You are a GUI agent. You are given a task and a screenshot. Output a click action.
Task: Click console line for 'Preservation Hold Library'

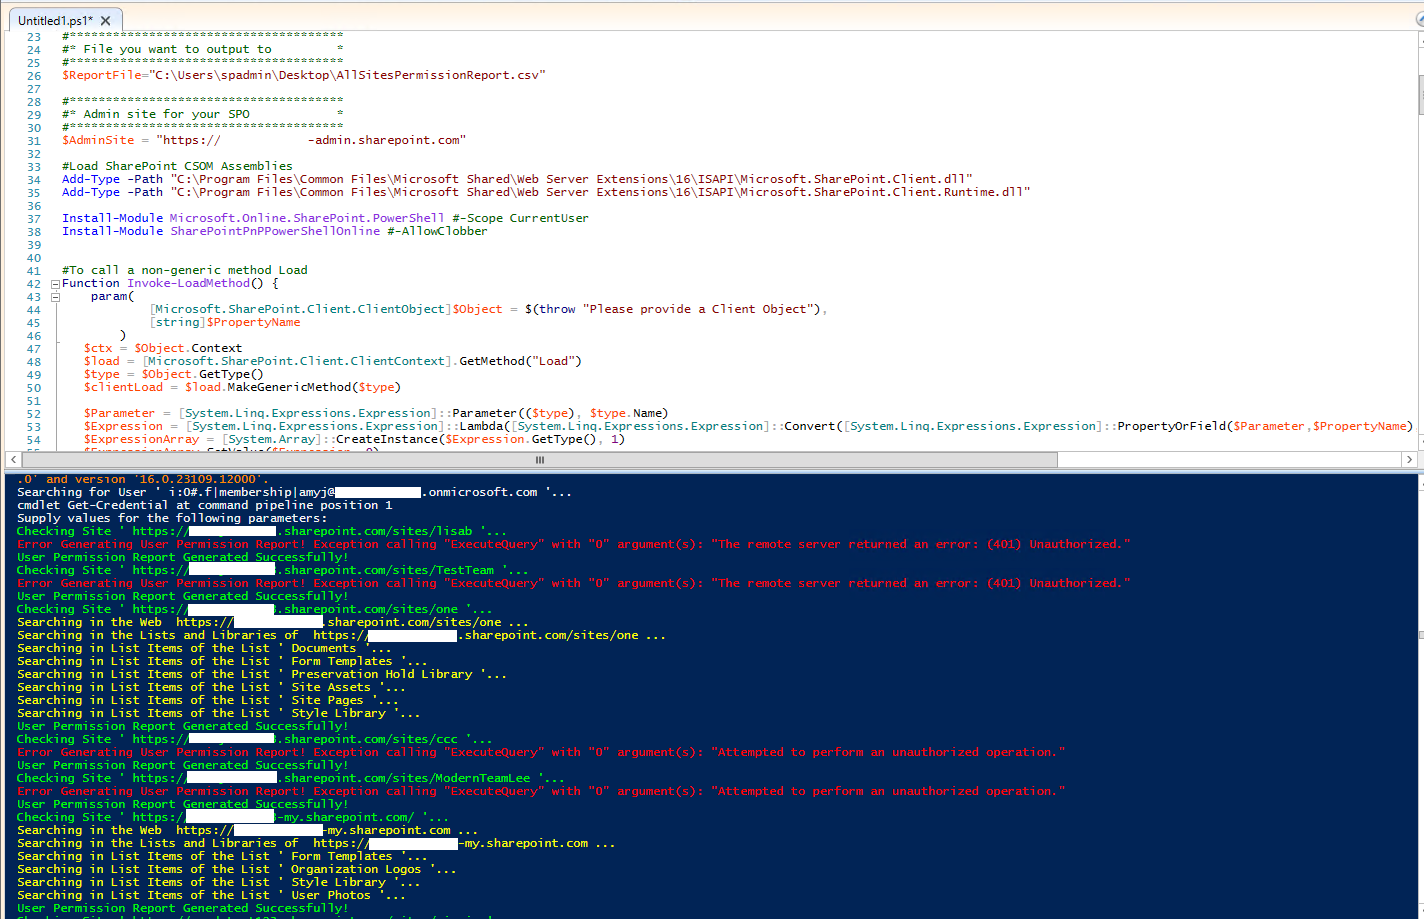tap(262, 675)
